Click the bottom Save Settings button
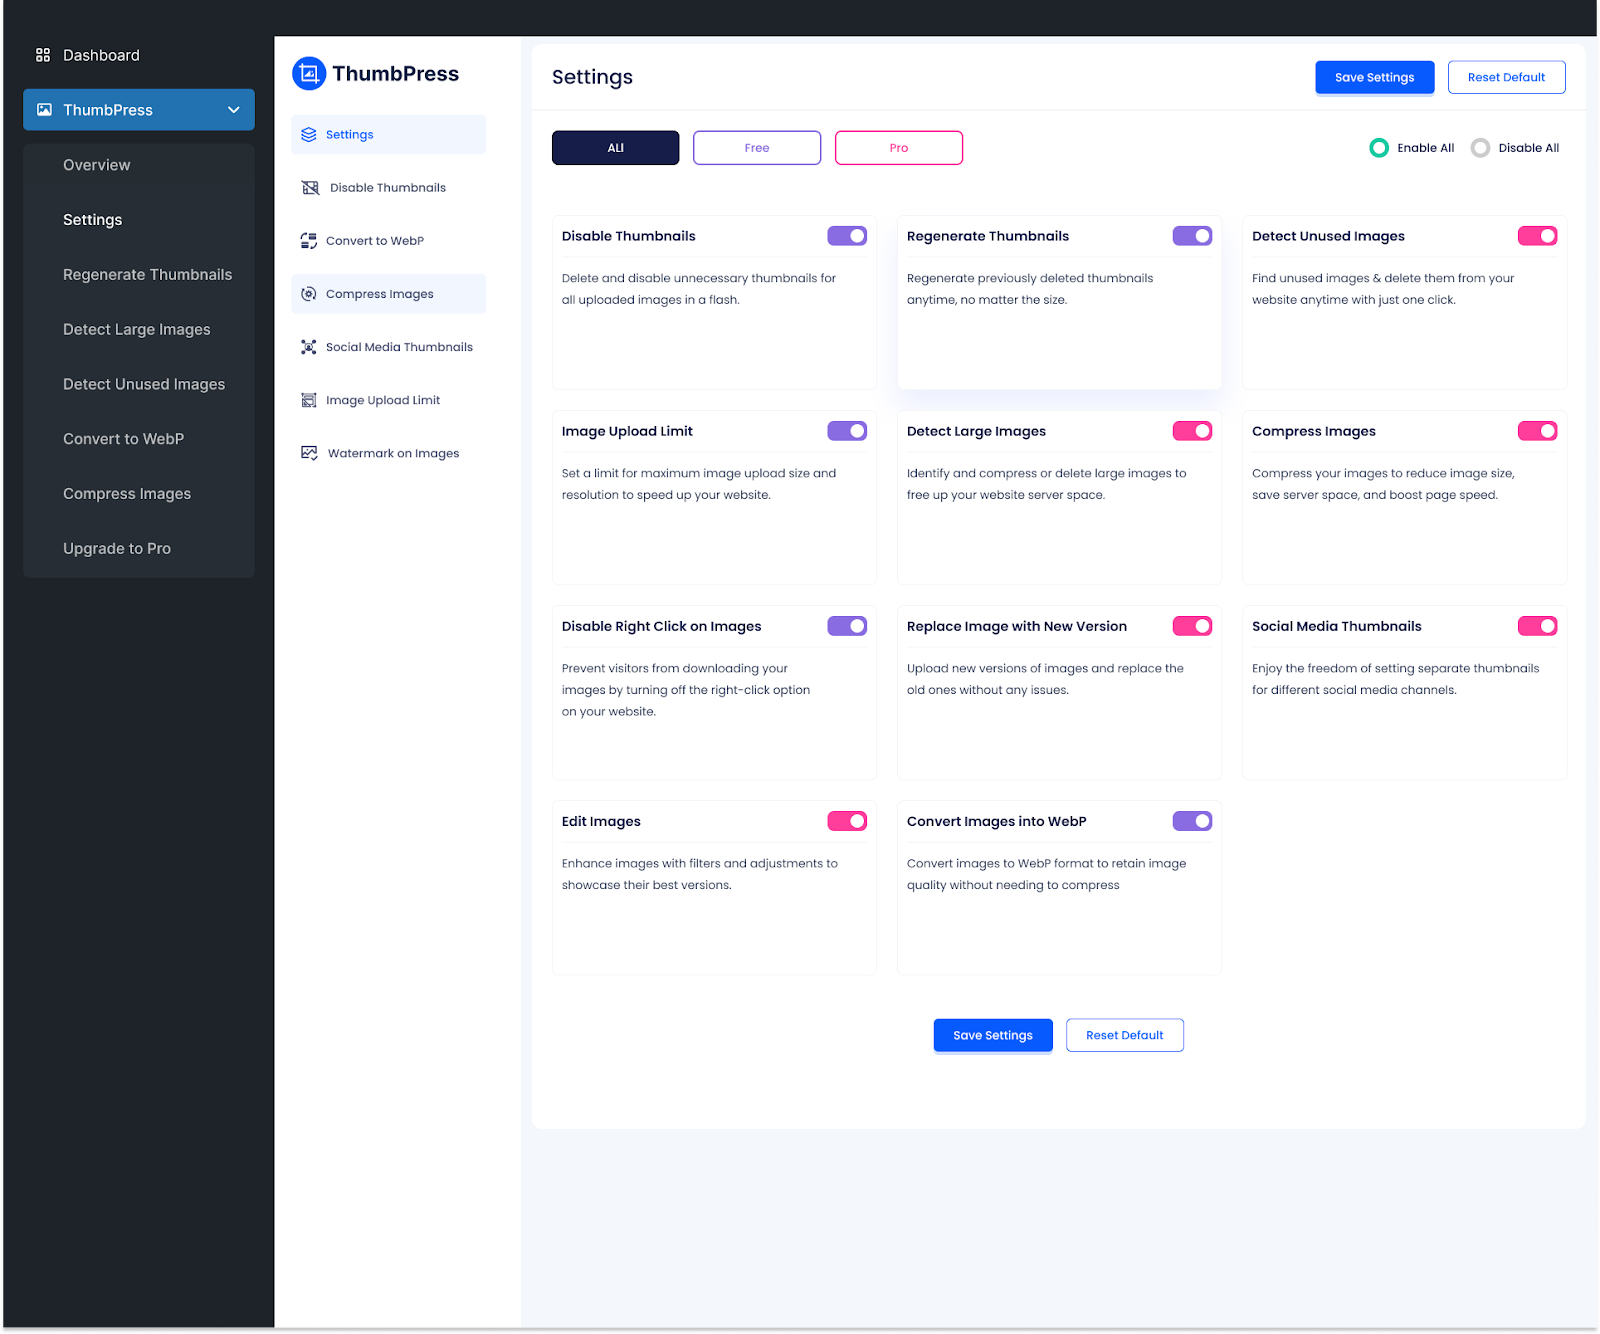This screenshot has height=1334, width=1600. 993,1035
